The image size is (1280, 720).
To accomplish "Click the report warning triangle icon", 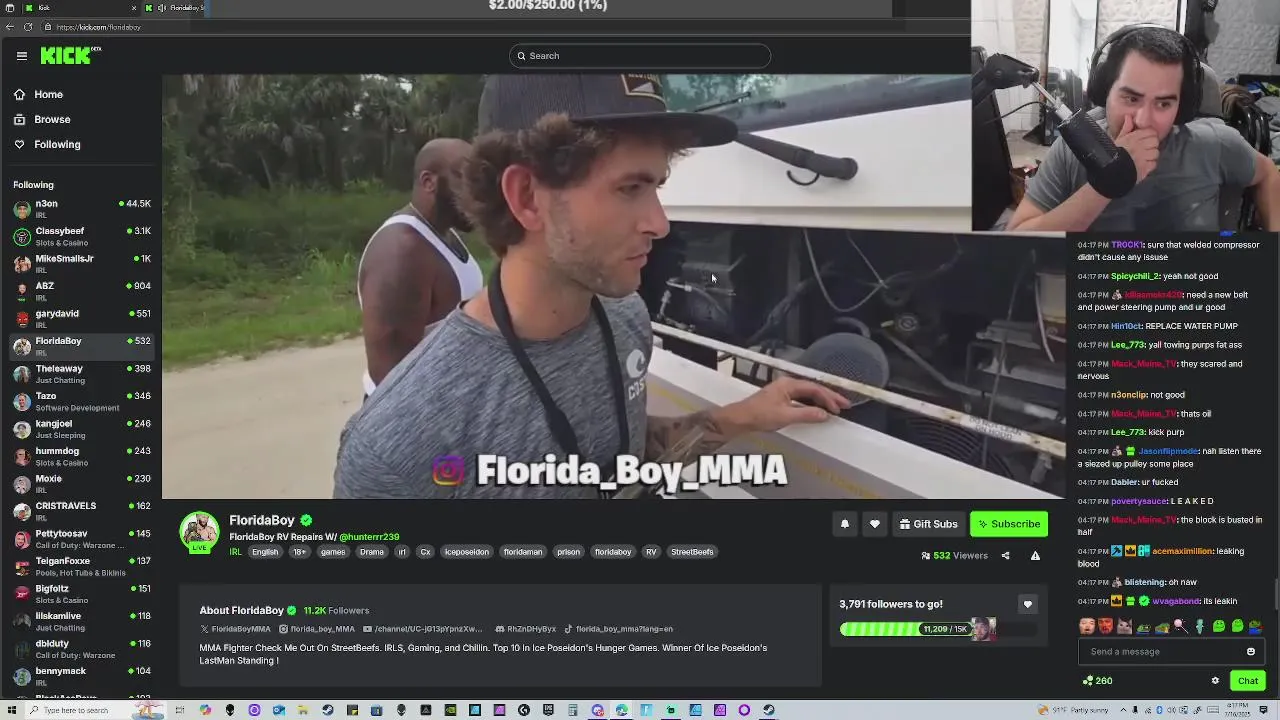I will (x=1035, y=556).
